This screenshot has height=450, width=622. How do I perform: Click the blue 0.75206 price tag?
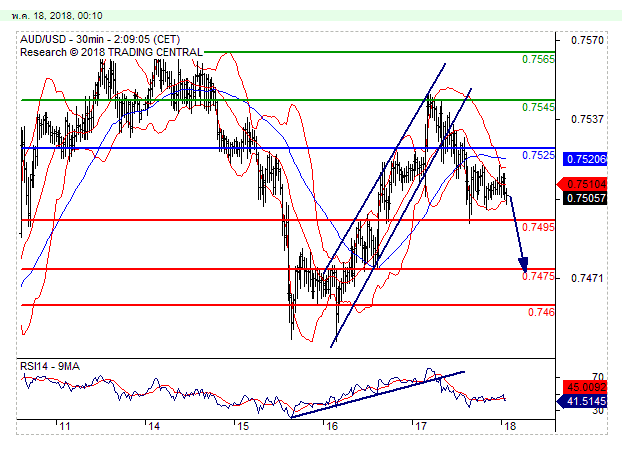point(585,159)
